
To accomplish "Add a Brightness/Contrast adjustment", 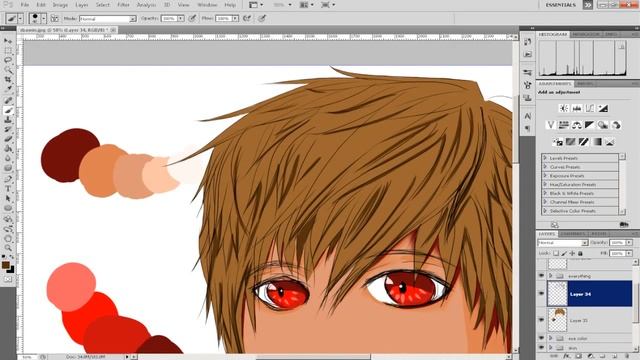I will (x=564, y=108).
